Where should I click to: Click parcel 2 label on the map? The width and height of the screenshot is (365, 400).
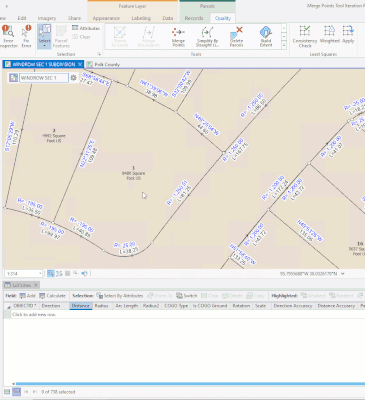(x=54, y=136)
